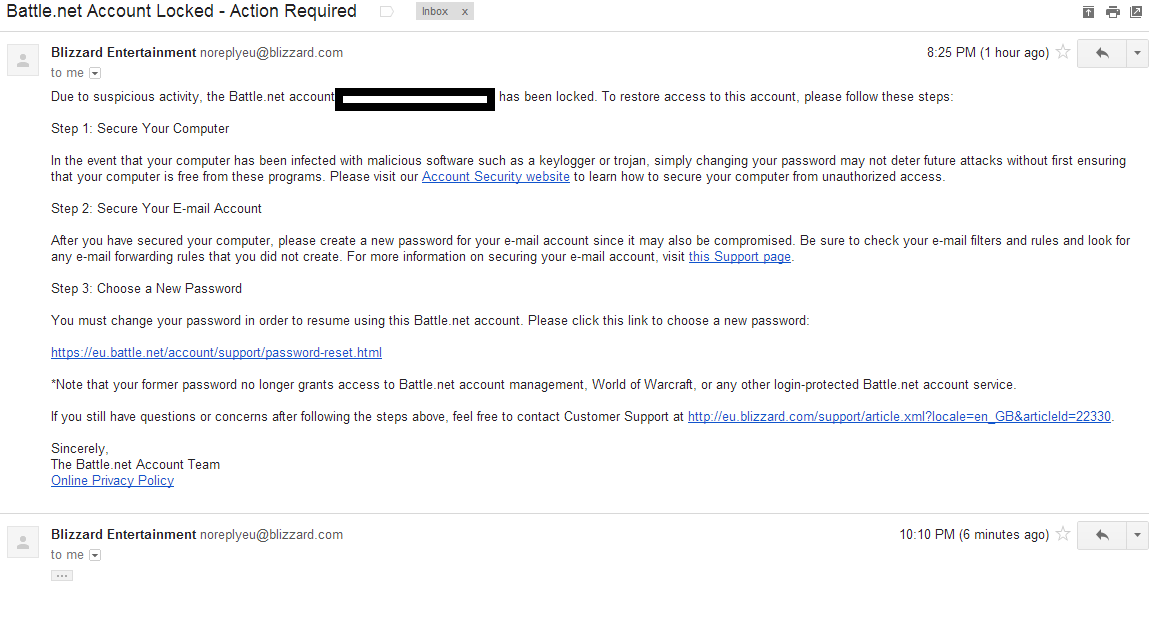Image resolution: width=1169 pixels, height=630 pixels.
Task: Star the 10:10 PM message
Action: 1063,534
